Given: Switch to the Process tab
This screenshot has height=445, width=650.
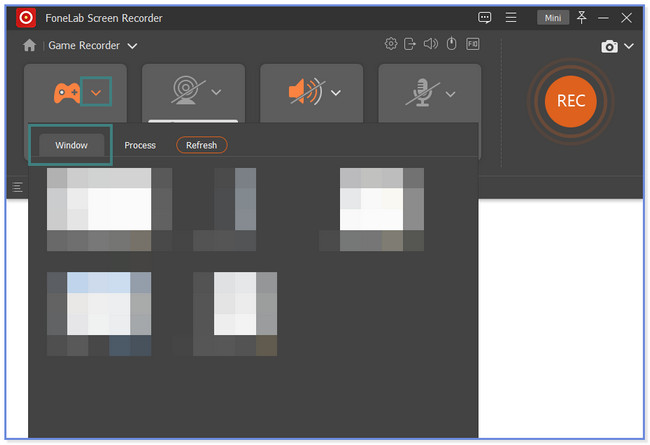Looking at the screenshot, I should click(x=140, y=145).
